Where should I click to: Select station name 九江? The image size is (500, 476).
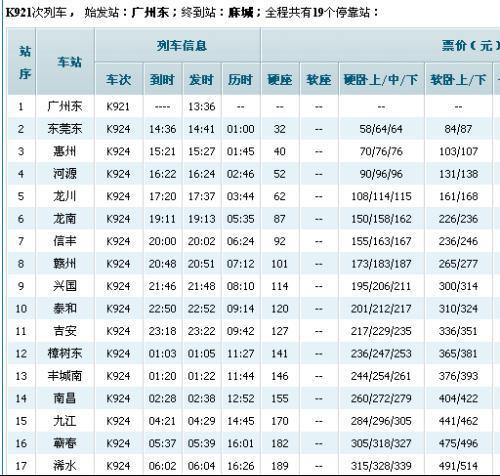point(65,421)
